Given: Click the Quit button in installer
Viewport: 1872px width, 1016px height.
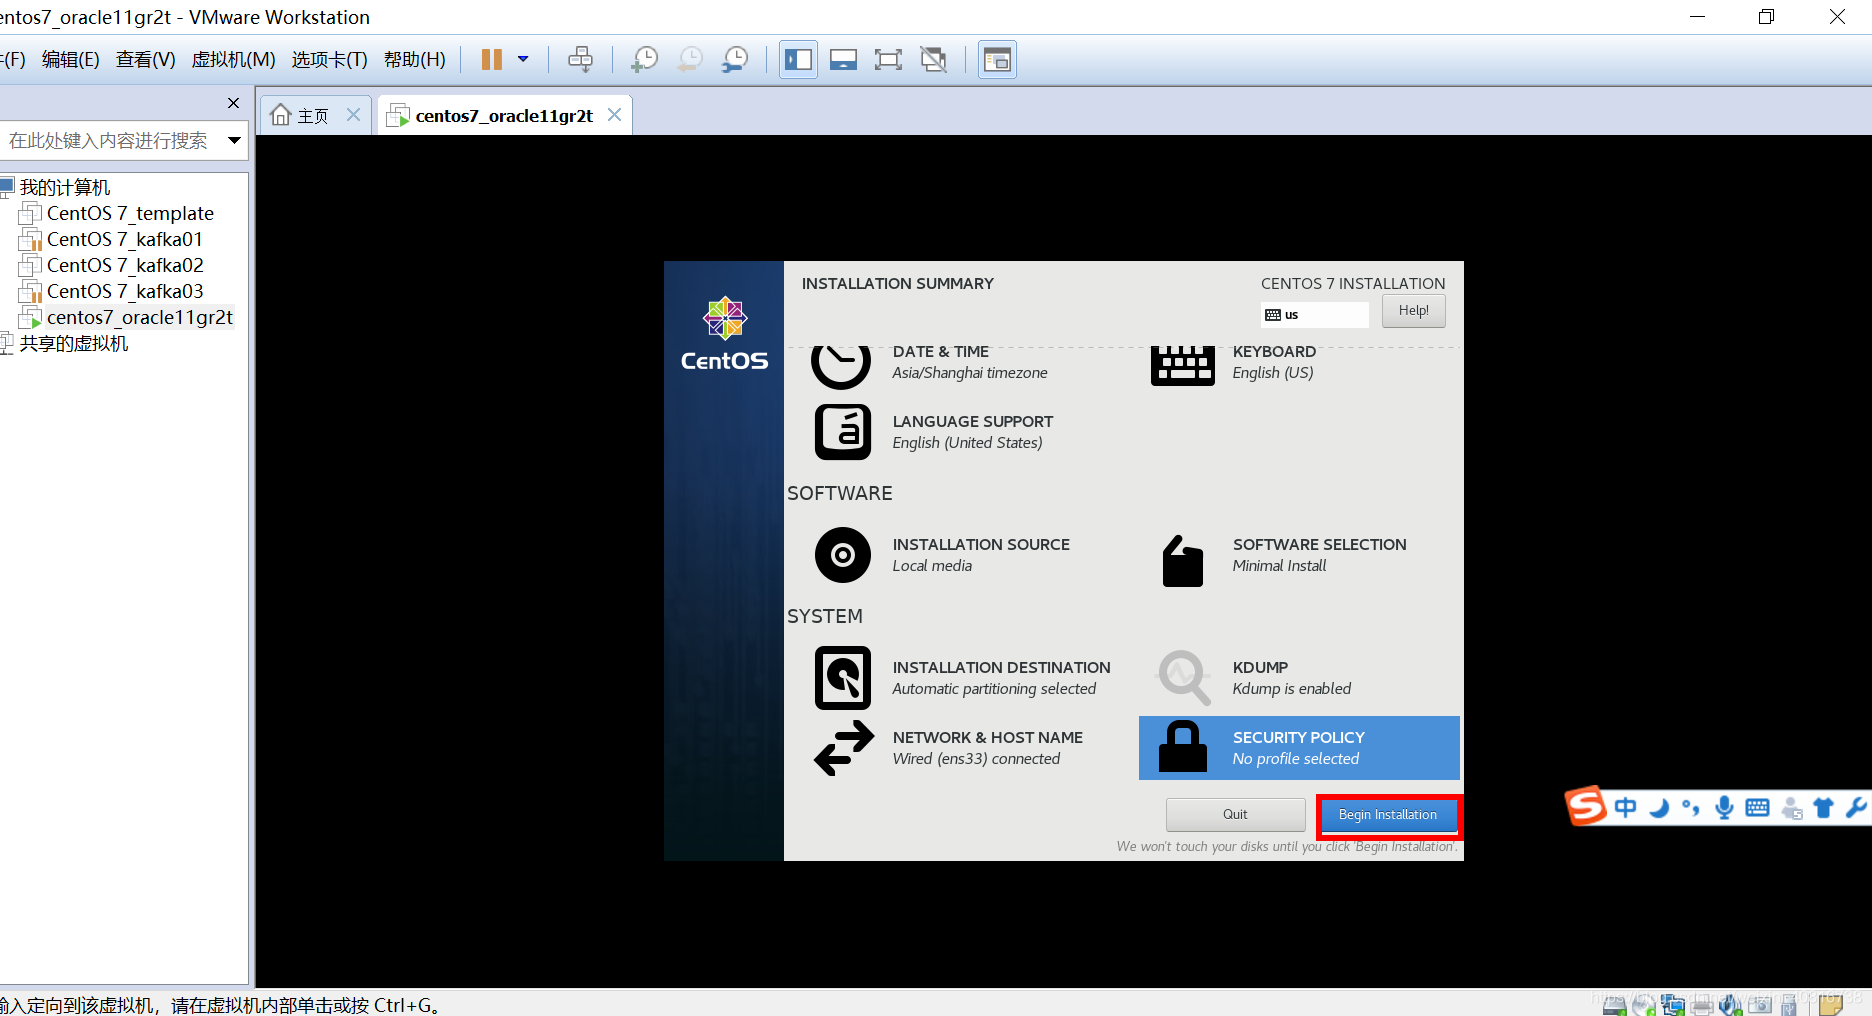Looking at the screenshot, I should (x=1235, y=815).
